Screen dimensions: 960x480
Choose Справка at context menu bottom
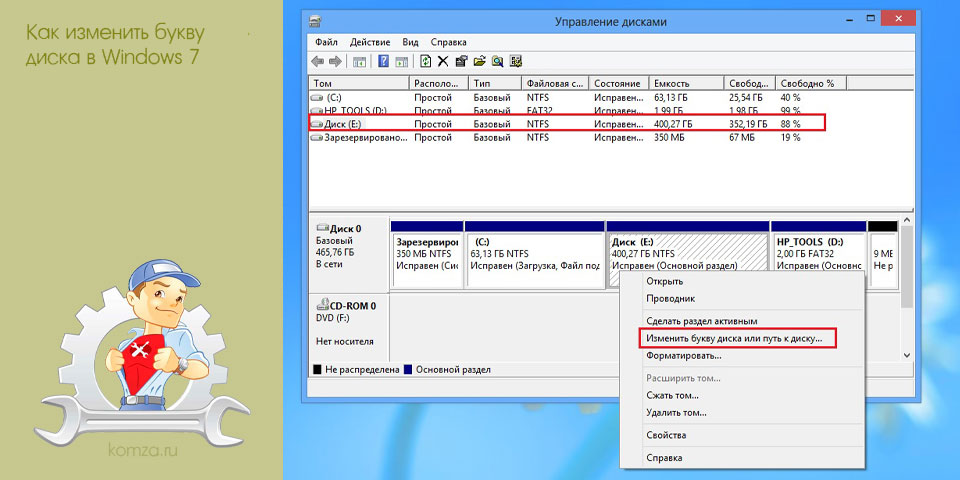click(x=664, y=458)
